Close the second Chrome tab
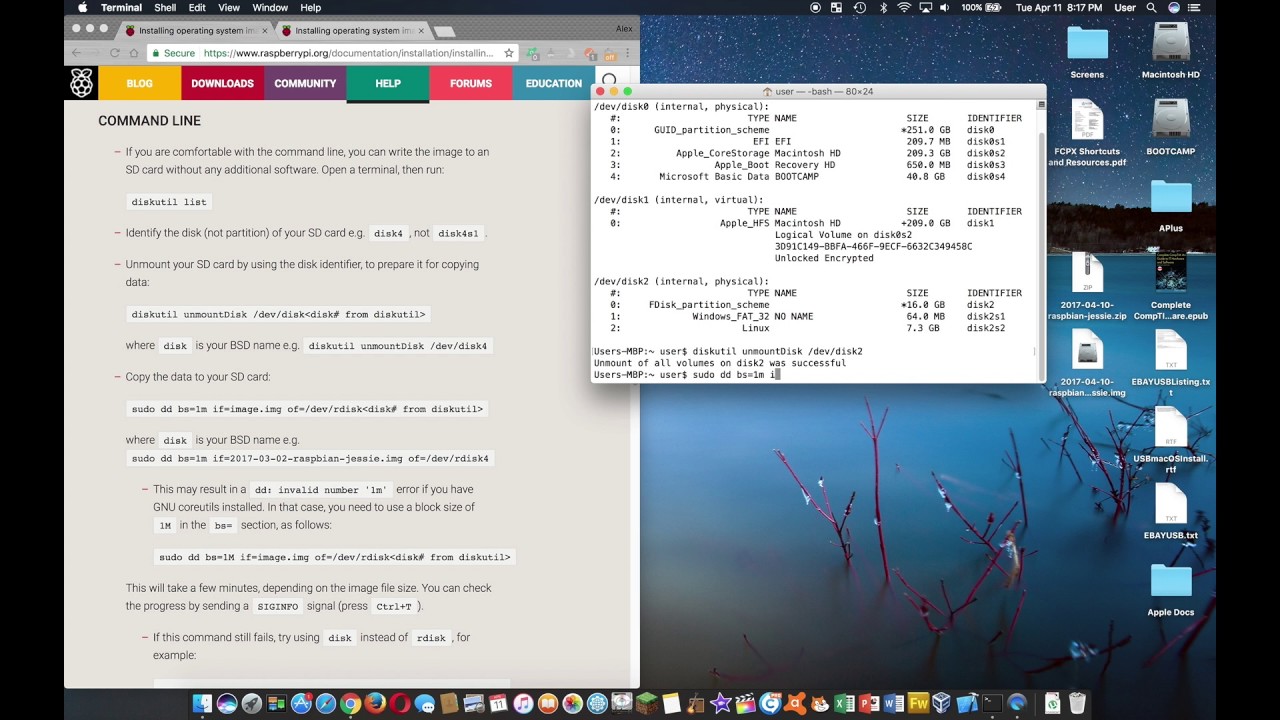The height and width of the screenshot is (720, 1280). 421,30
